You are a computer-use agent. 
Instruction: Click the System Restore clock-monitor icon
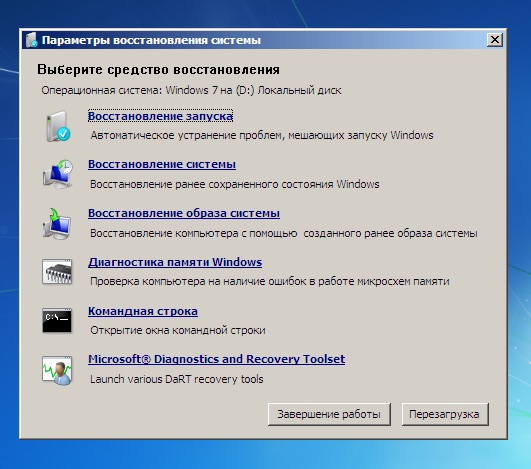pos(58,174)
